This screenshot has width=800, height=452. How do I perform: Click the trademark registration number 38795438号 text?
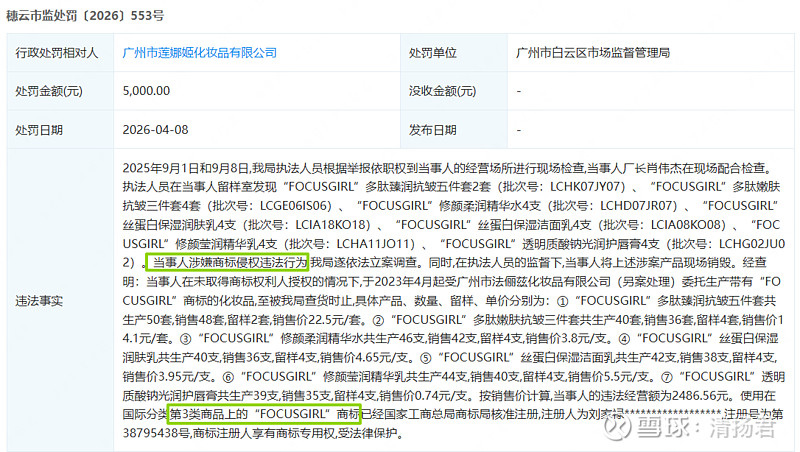point(157,433)
